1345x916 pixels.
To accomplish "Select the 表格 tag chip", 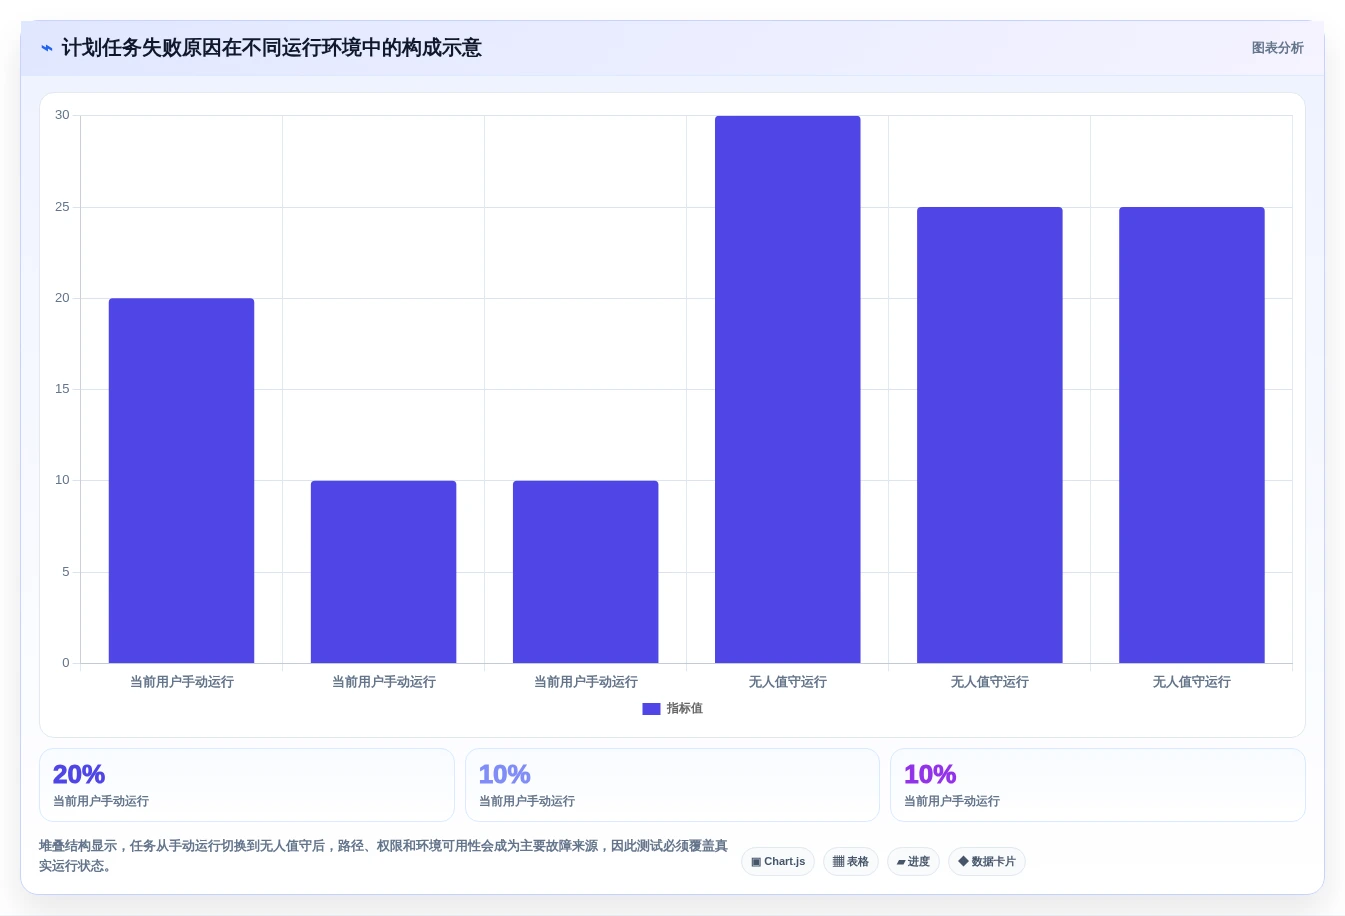I will point(851,862).
